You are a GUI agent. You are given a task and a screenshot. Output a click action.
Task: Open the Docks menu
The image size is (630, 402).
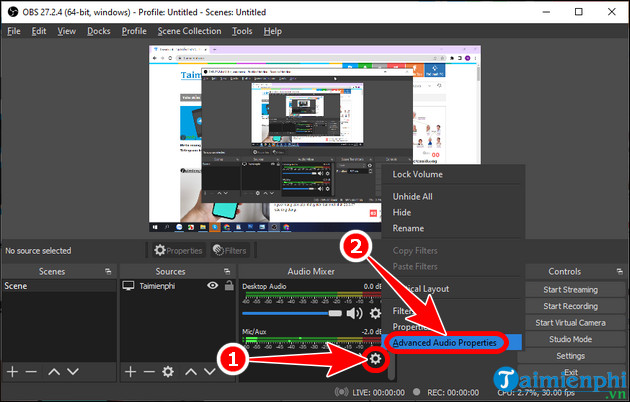click(98, 31)
